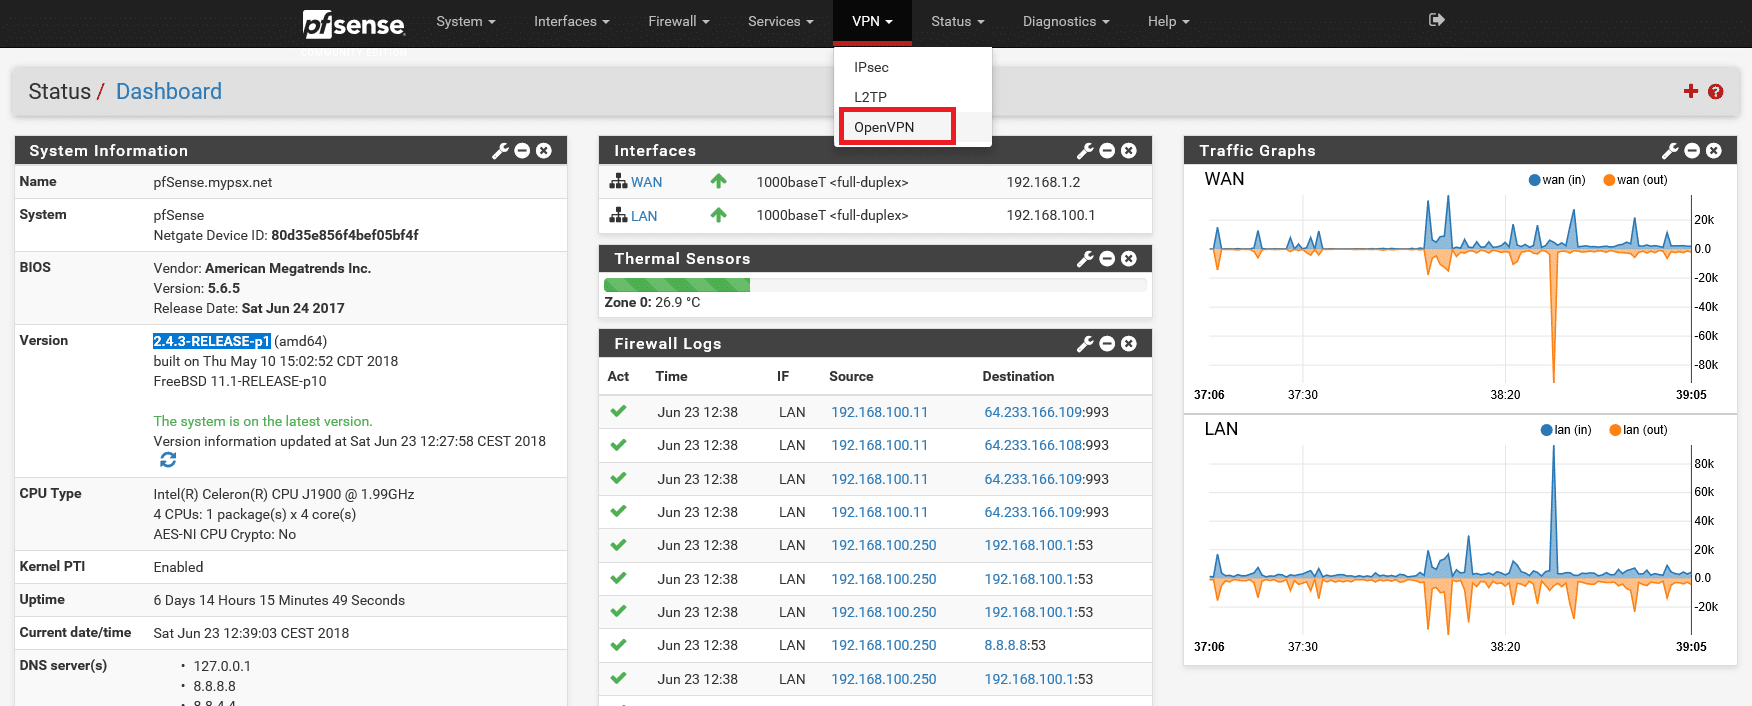Click the WAN traffic graph spike
Screen dimensions: 1752x706
tap(1553, 318)
